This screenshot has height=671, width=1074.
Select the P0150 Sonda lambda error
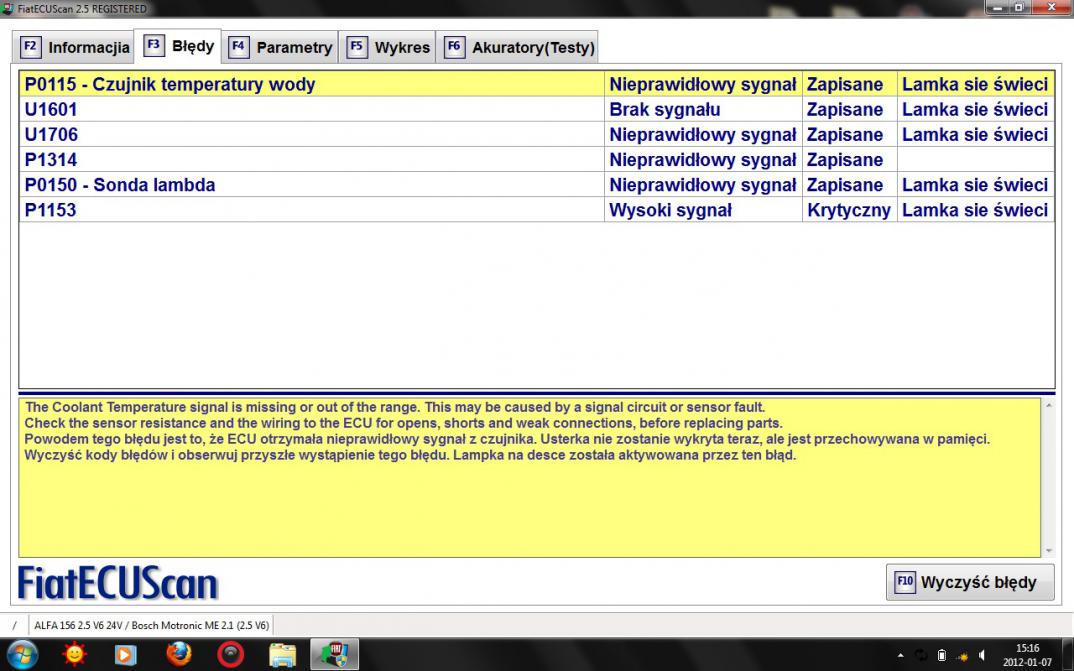(120, 185)
